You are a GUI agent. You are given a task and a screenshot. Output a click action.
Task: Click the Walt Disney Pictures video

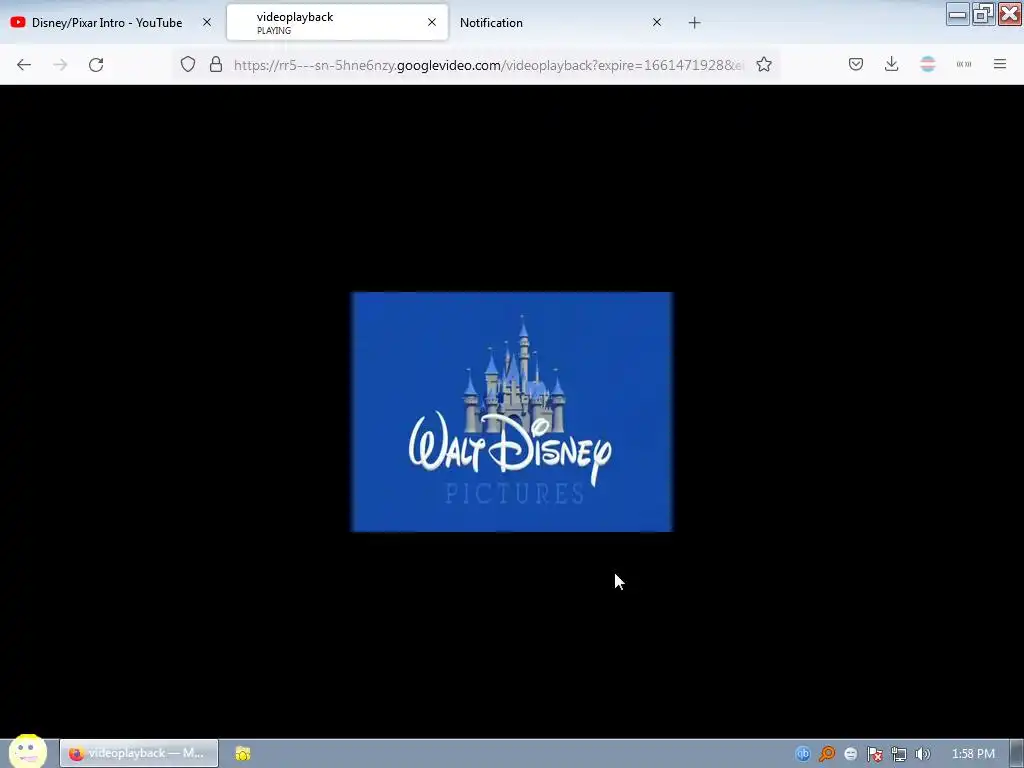coord(512,411)
